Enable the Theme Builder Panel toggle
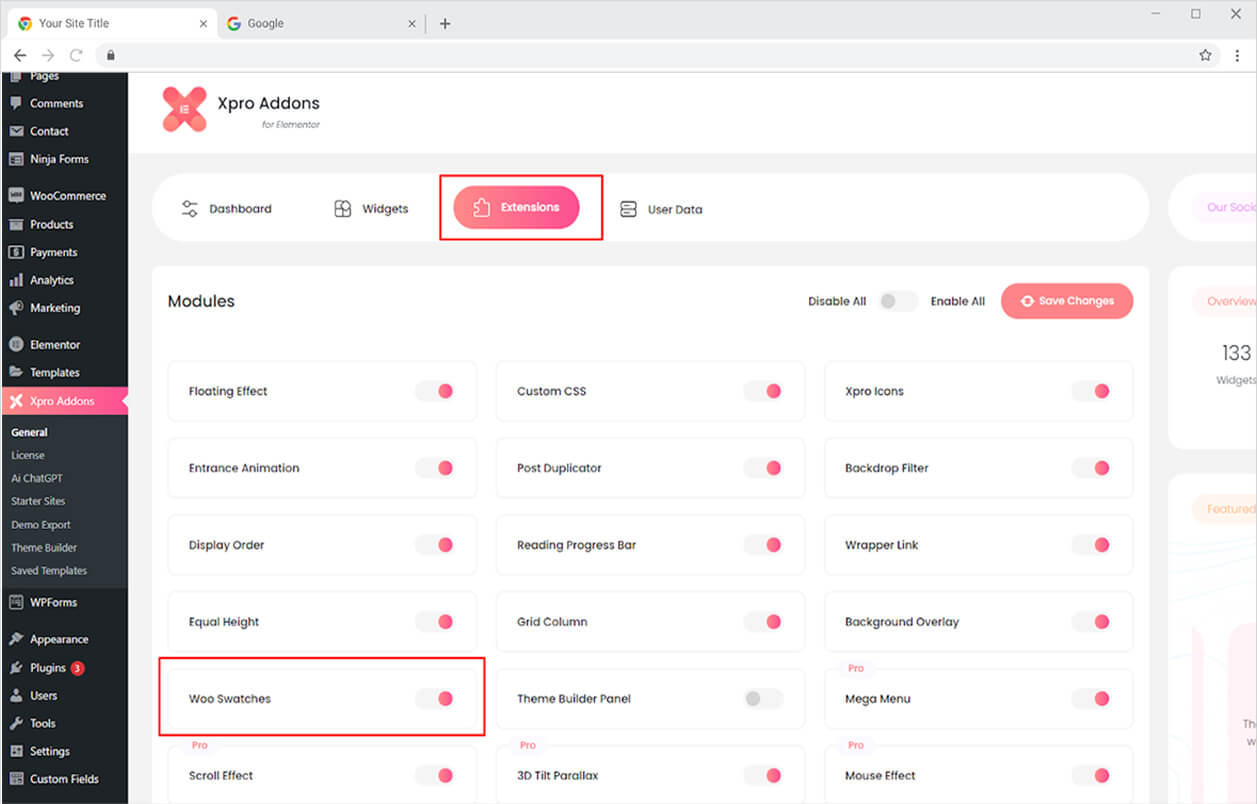 click(763, 698)
